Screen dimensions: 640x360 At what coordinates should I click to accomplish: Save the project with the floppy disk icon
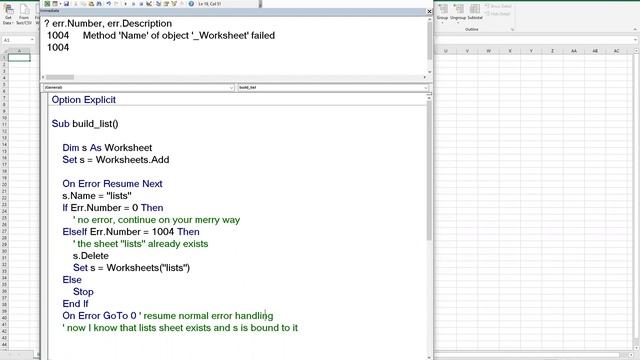point(66,4)
